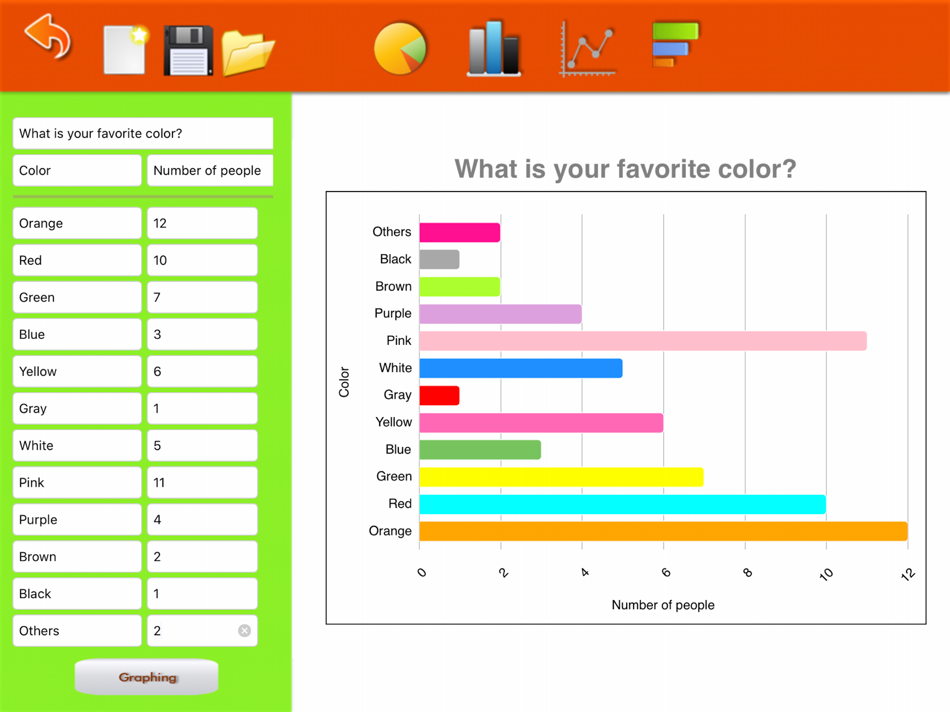The image size is (950, 712).
Task: Click the small red Gray bar
Action: click(439, 395)
